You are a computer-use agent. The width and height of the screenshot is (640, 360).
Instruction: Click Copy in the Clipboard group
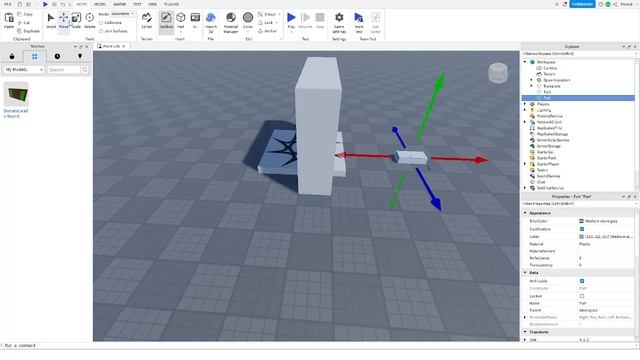[25, 14]
